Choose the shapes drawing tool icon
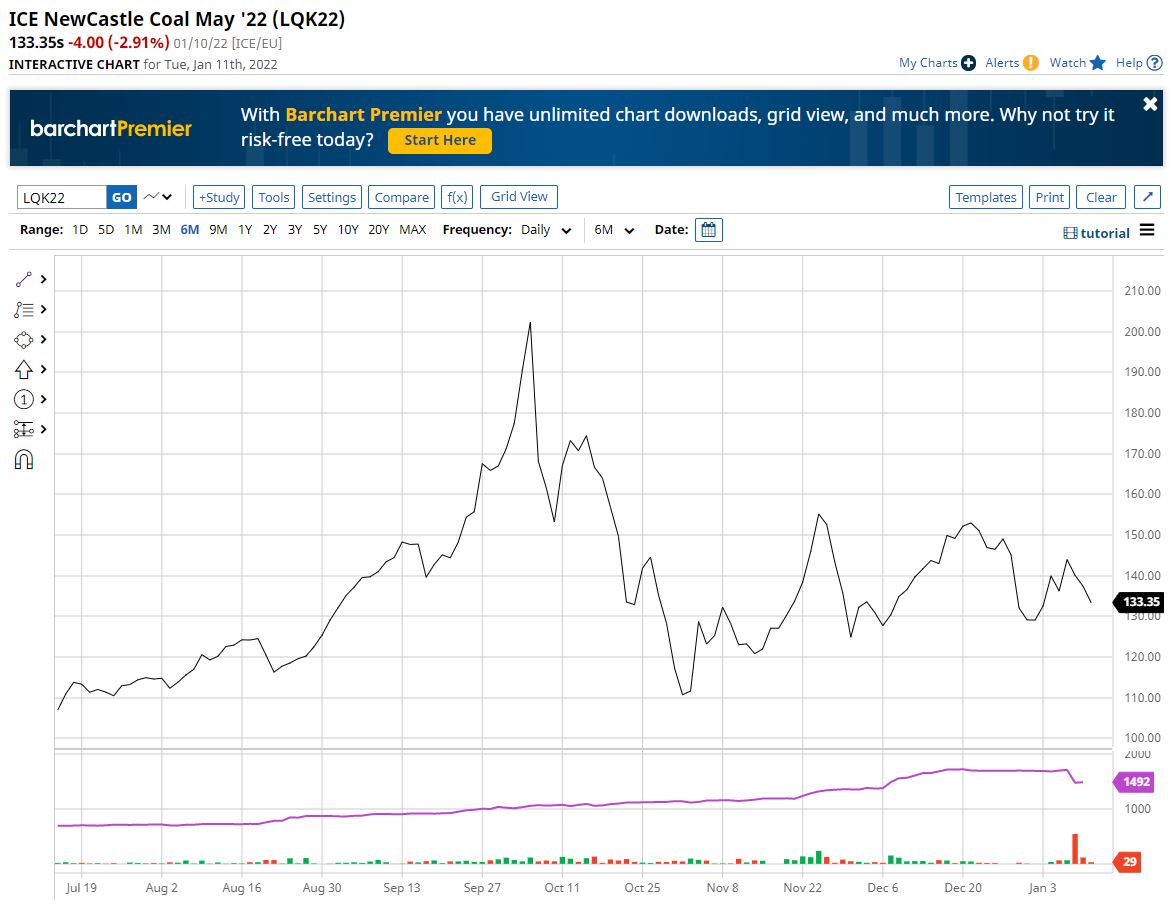Screen dimensions: 1172x906 (x=24, y=340)
